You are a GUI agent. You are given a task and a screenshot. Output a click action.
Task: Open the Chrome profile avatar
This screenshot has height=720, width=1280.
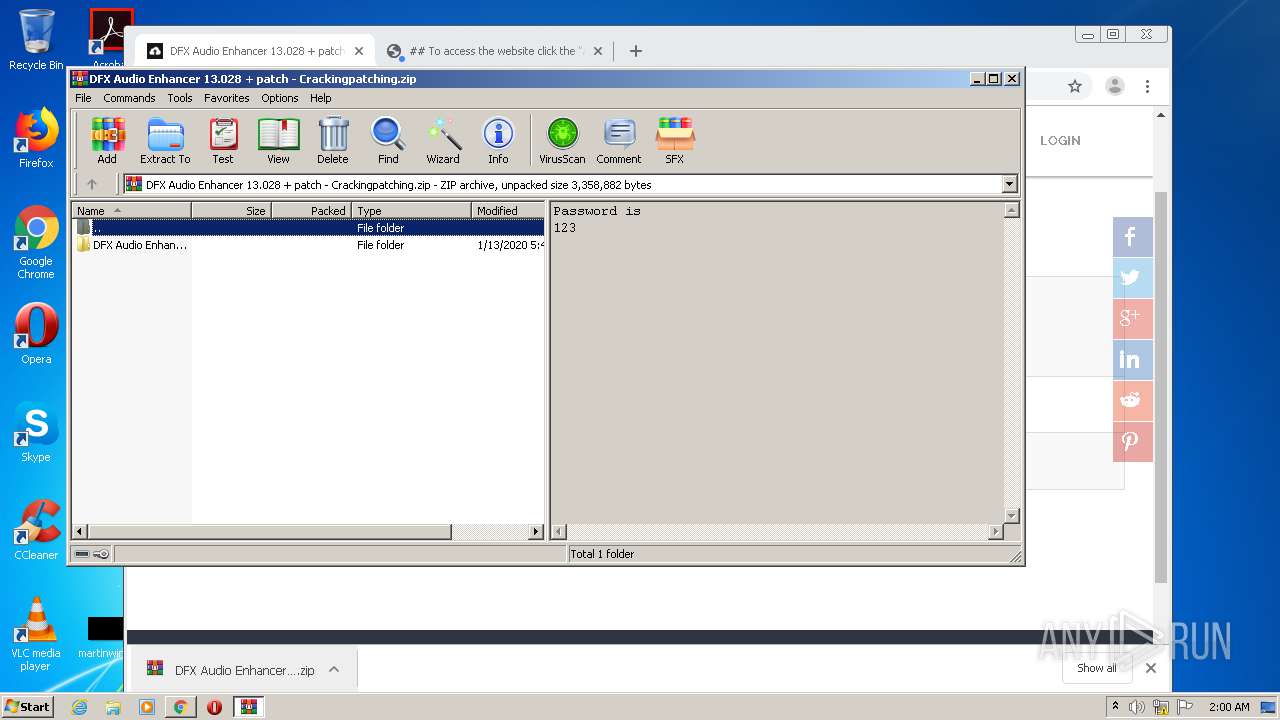(x=1115, y=86)
